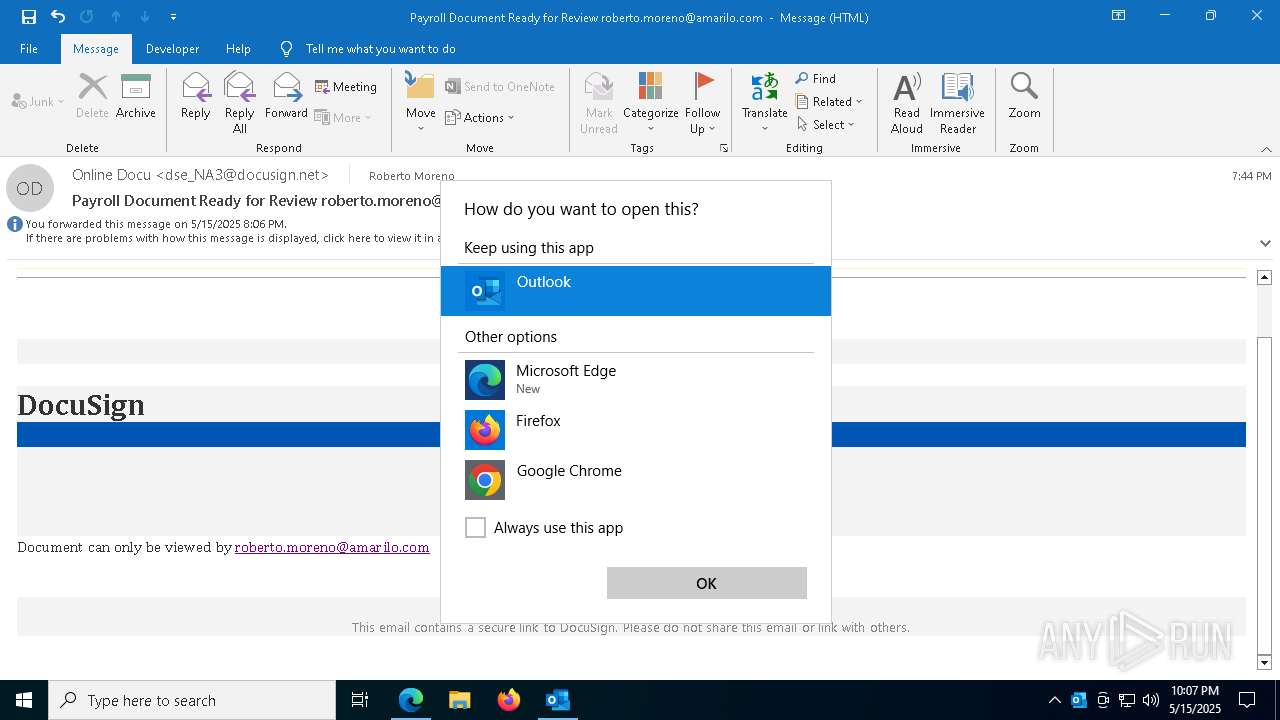Open the More respond options dropdown

[x=343, y=117]
